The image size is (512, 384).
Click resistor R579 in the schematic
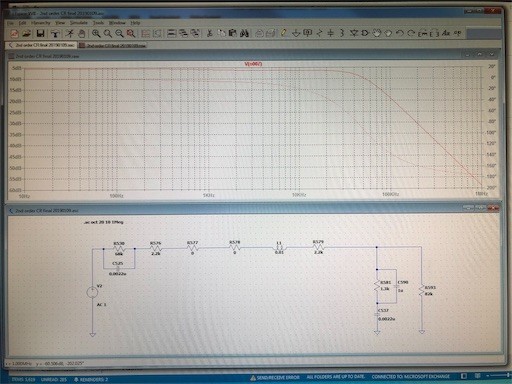pos(318,247)
